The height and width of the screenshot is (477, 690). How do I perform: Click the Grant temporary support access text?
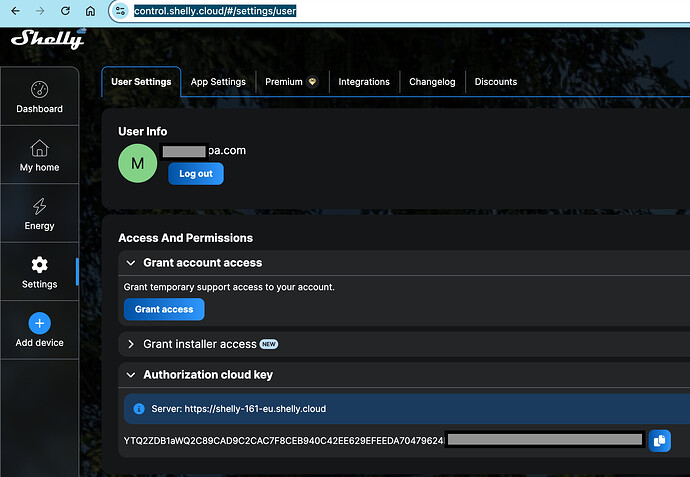(229, 287)
